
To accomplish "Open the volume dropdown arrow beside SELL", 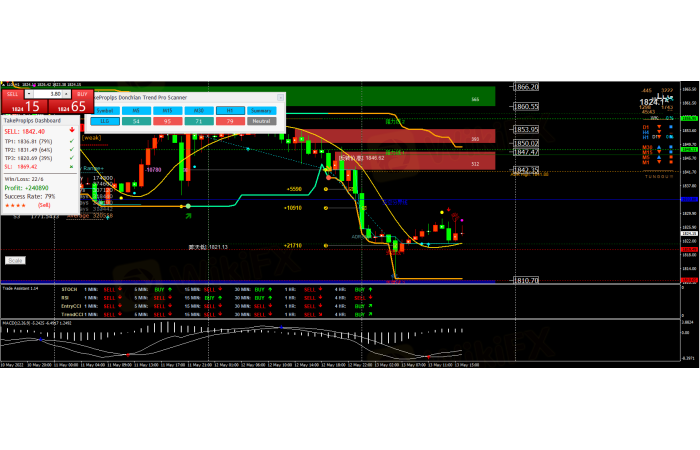I will click(x=30, y=93).
